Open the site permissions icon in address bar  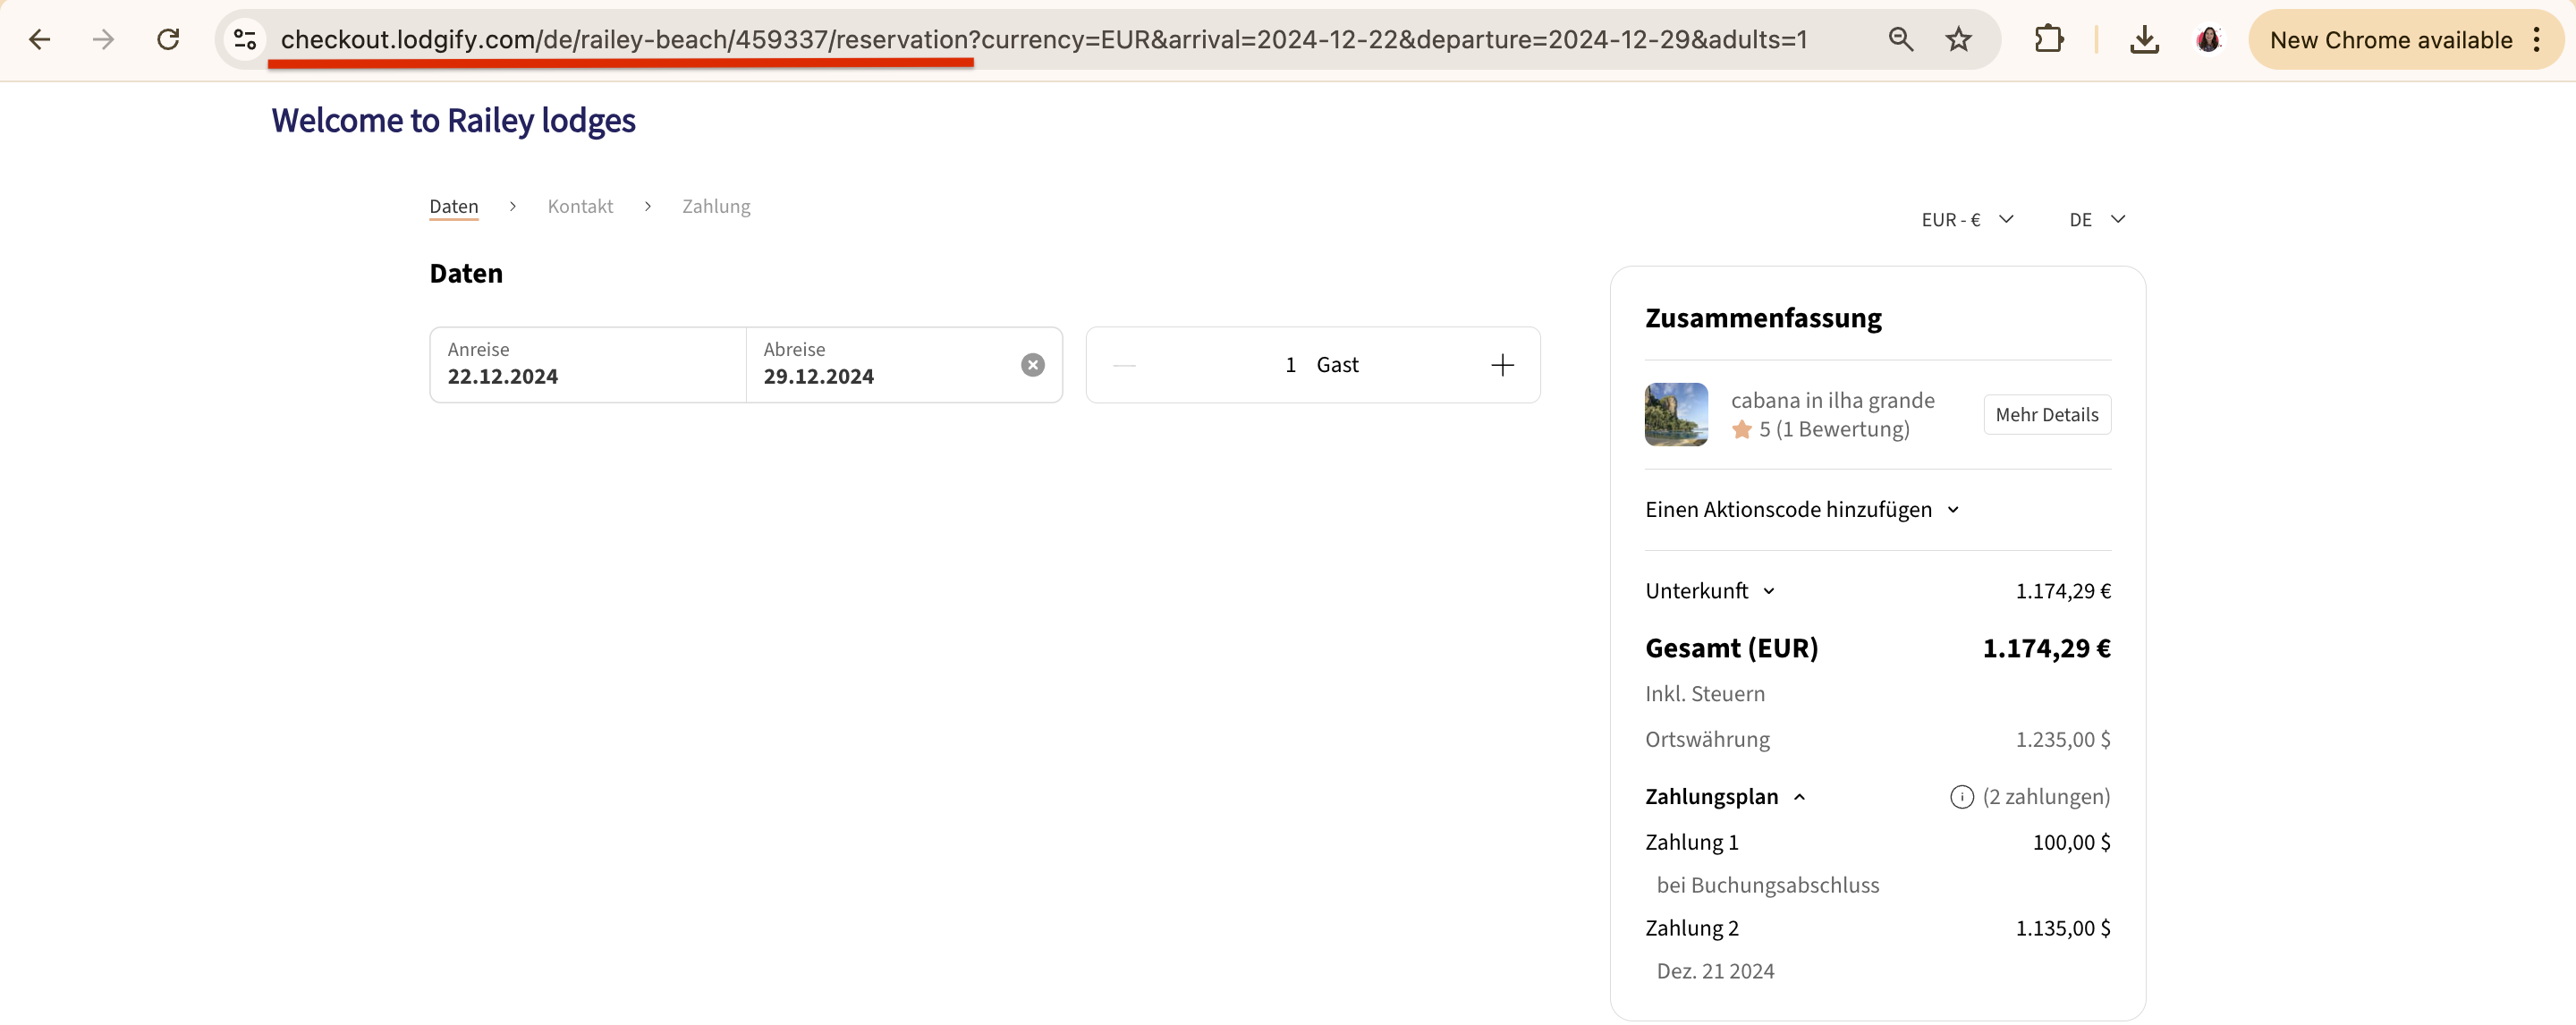pyautogui.click(x=244, y=39)
